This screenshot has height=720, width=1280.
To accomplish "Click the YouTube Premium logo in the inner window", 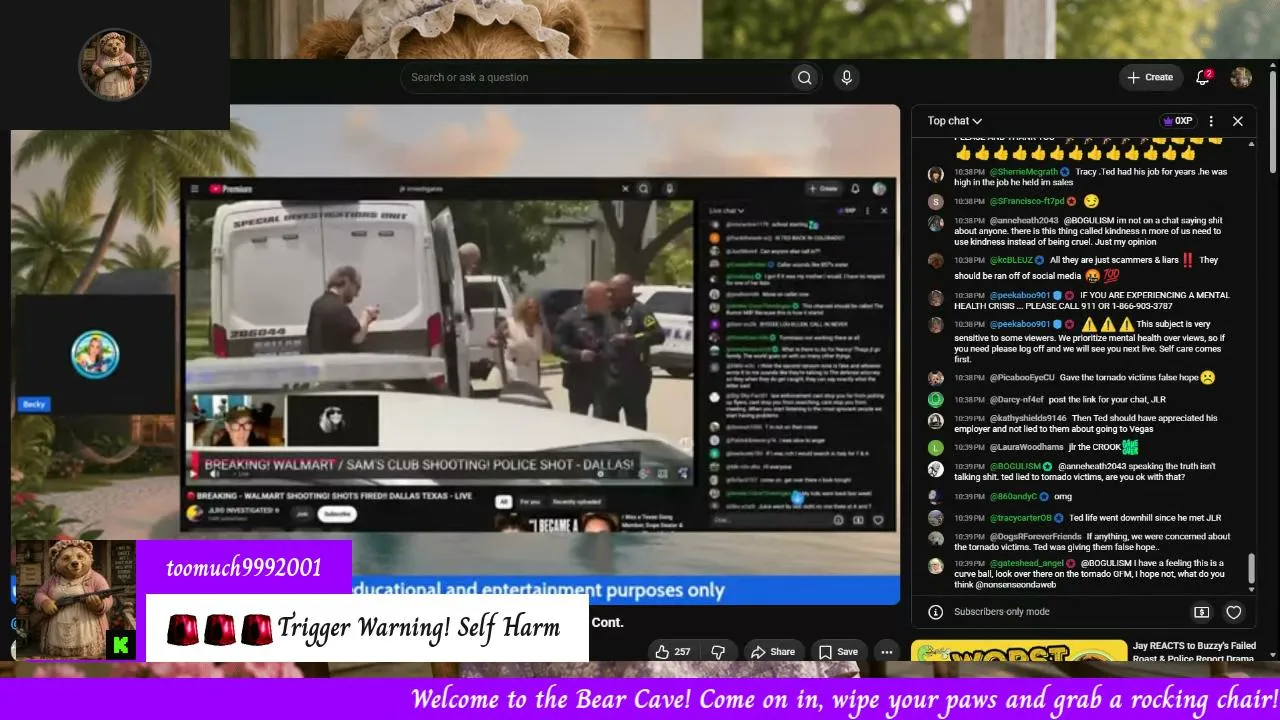I will click(x=231, y=188).
